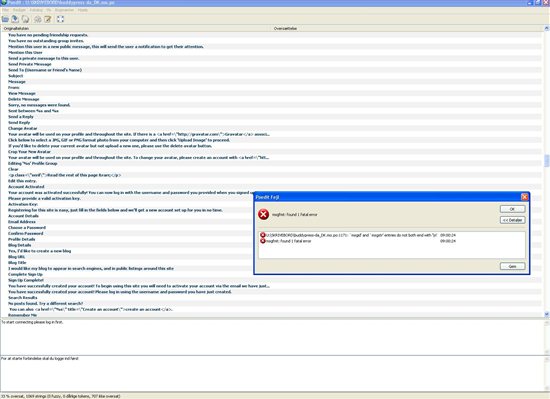Update the catalog using the refresh icon
Viewport: 550px width, 399px height.
coord(25,19)
